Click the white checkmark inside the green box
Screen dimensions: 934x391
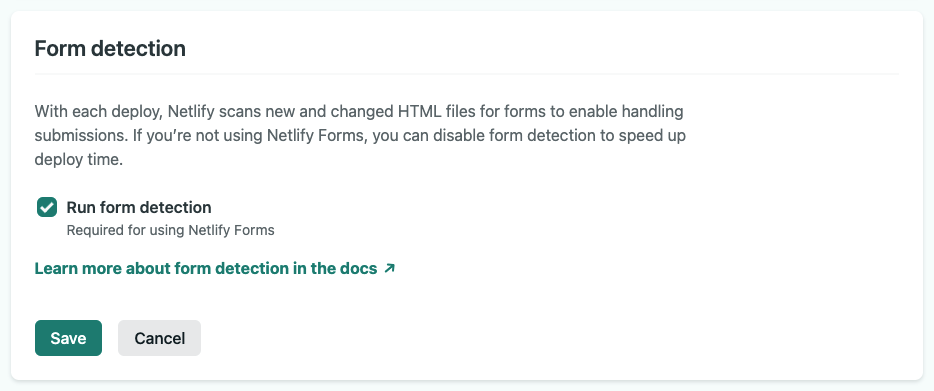tap(46, 207)
